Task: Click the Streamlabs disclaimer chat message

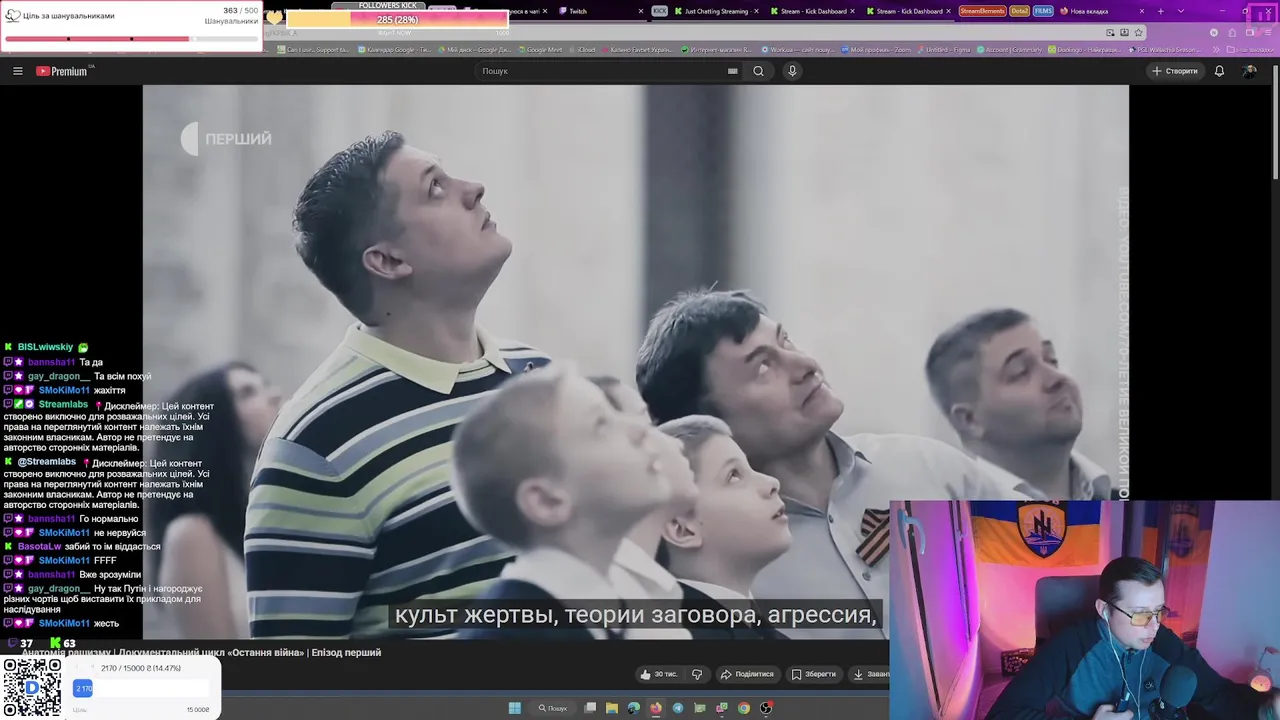Action: (108, 426)
